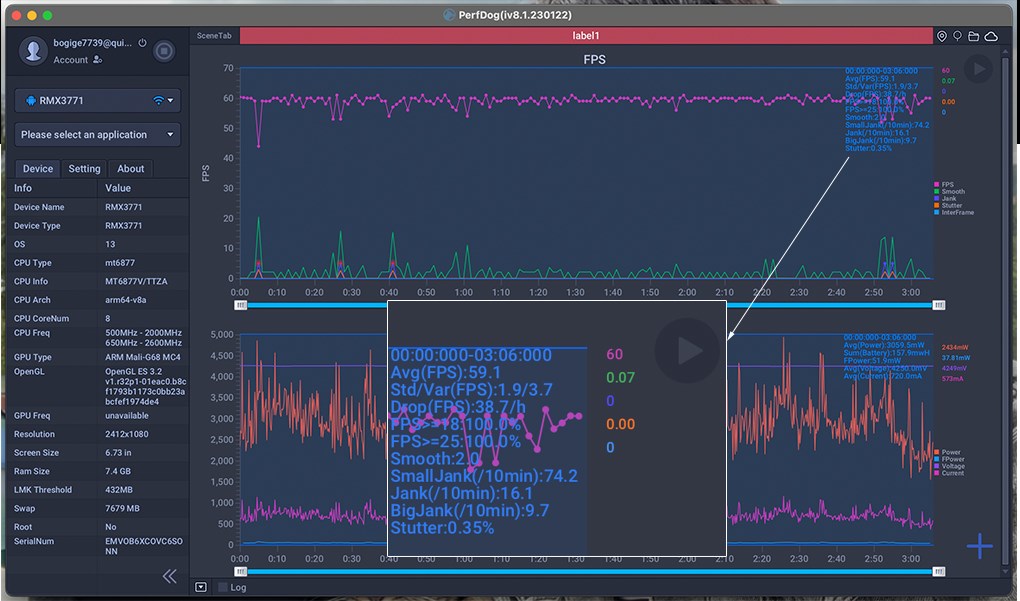Image resolution: width=1020 pixels, height=601 pixels.
Task: Switch to the Setting tab
Action: [85, 168]
